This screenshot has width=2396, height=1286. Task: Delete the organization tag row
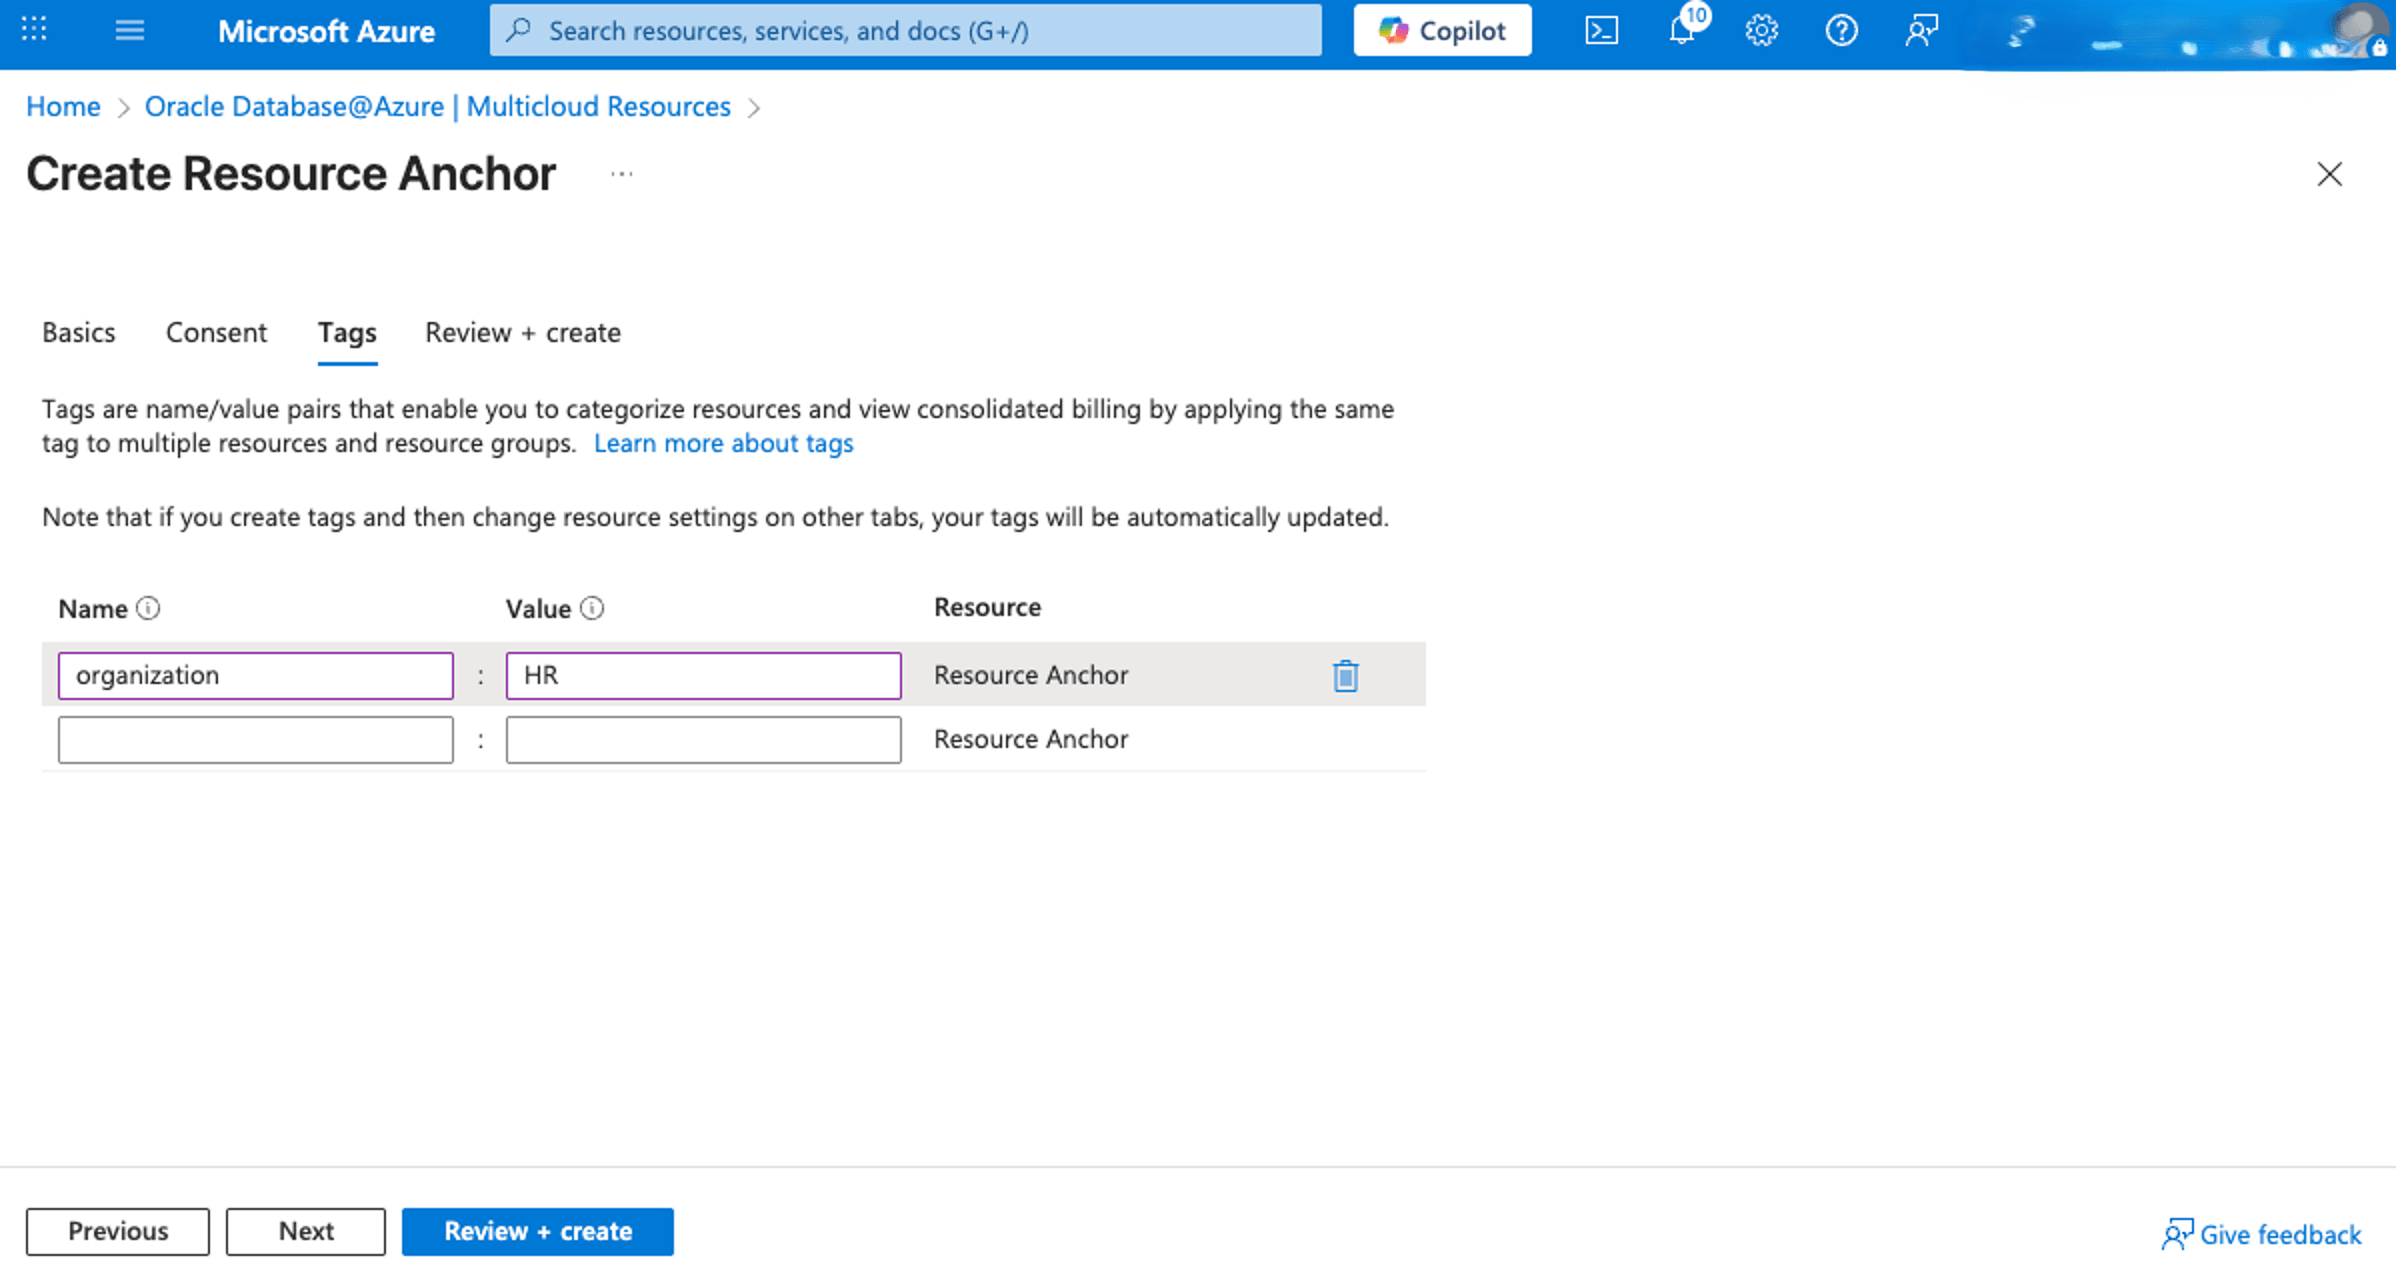[1345, 675]
